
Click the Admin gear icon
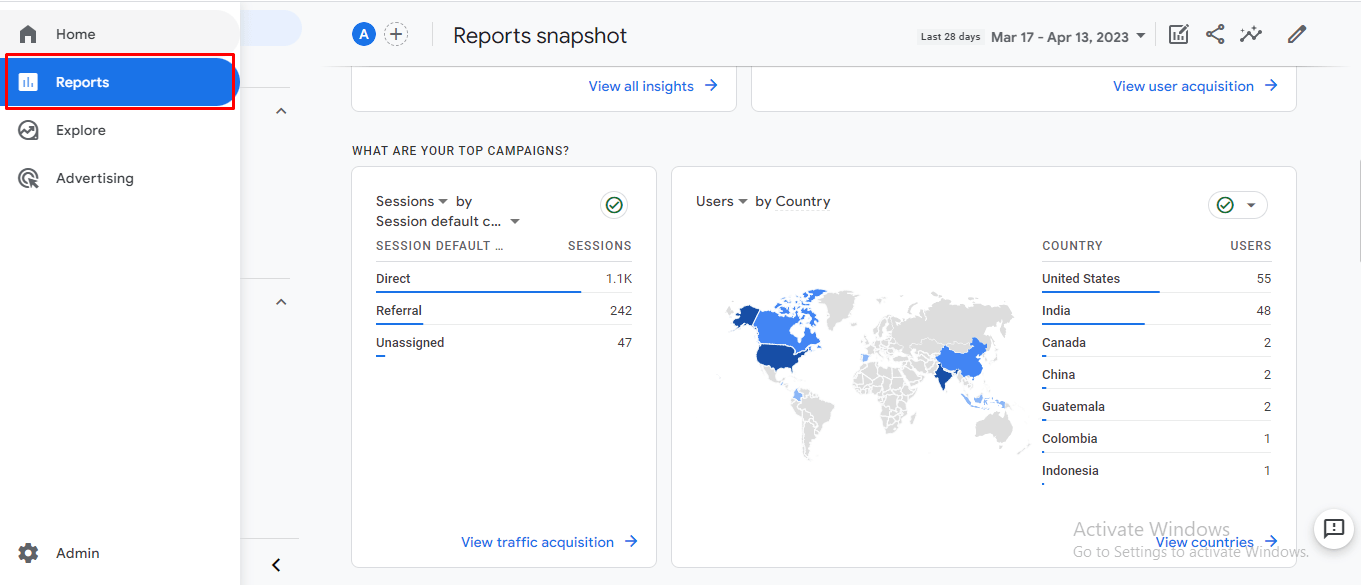28,553
